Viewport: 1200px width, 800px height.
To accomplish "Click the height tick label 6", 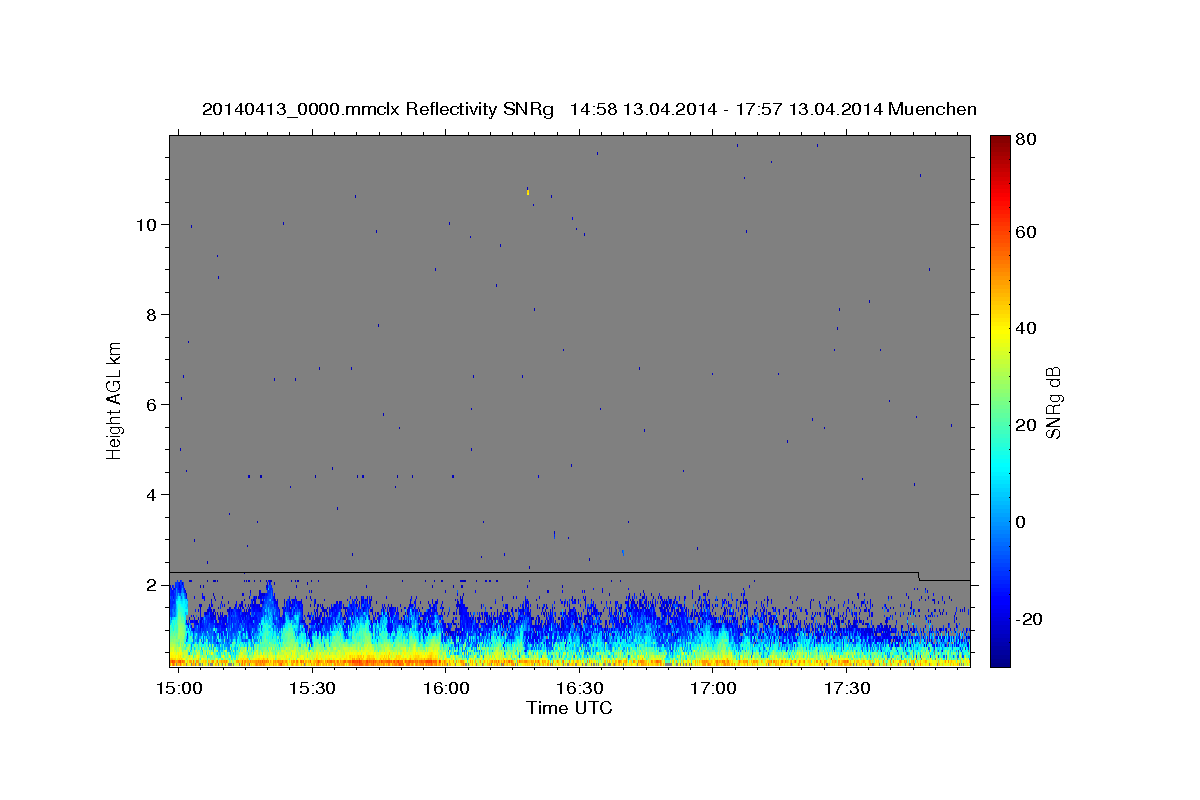I will (x=151, y=405).
